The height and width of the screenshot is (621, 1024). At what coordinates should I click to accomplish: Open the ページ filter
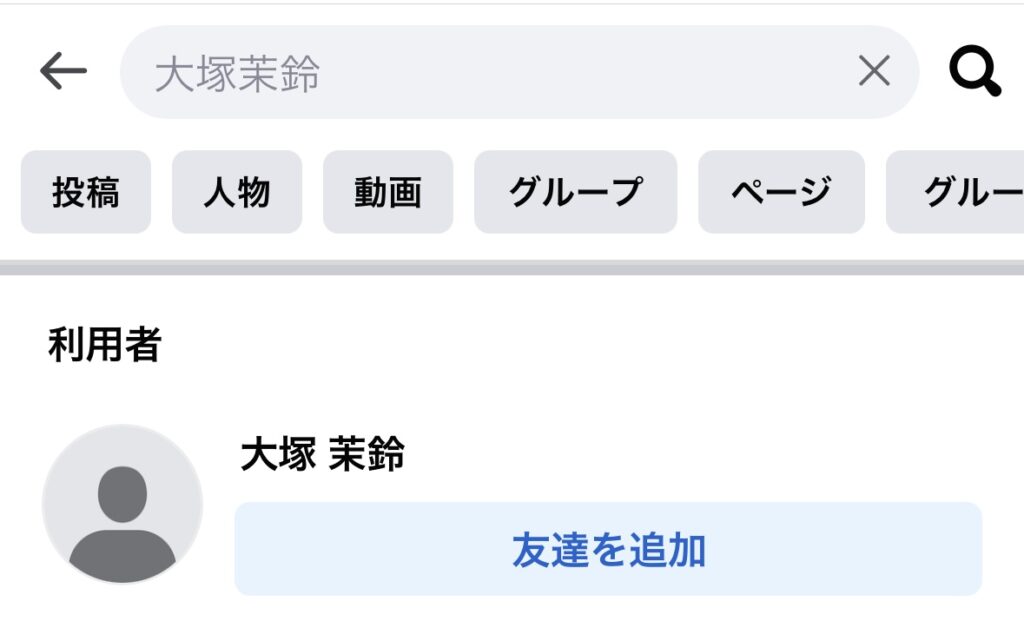[781, 192]
